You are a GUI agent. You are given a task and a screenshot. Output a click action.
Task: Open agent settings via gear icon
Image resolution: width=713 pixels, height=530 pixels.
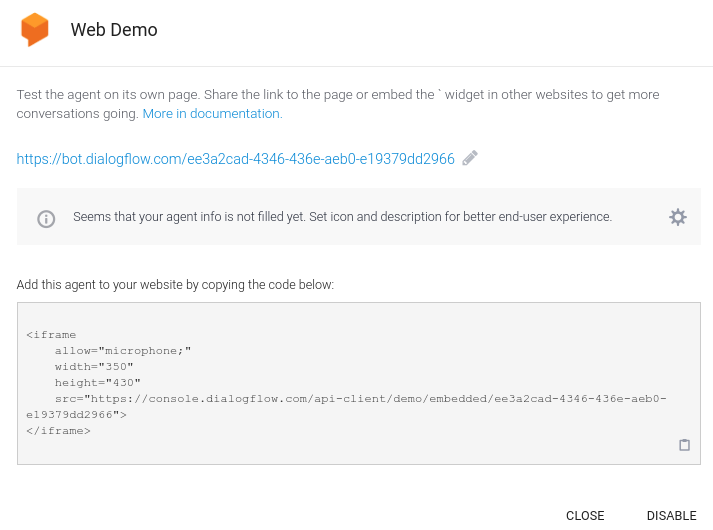pyautogui.click(x=678, y=217)
